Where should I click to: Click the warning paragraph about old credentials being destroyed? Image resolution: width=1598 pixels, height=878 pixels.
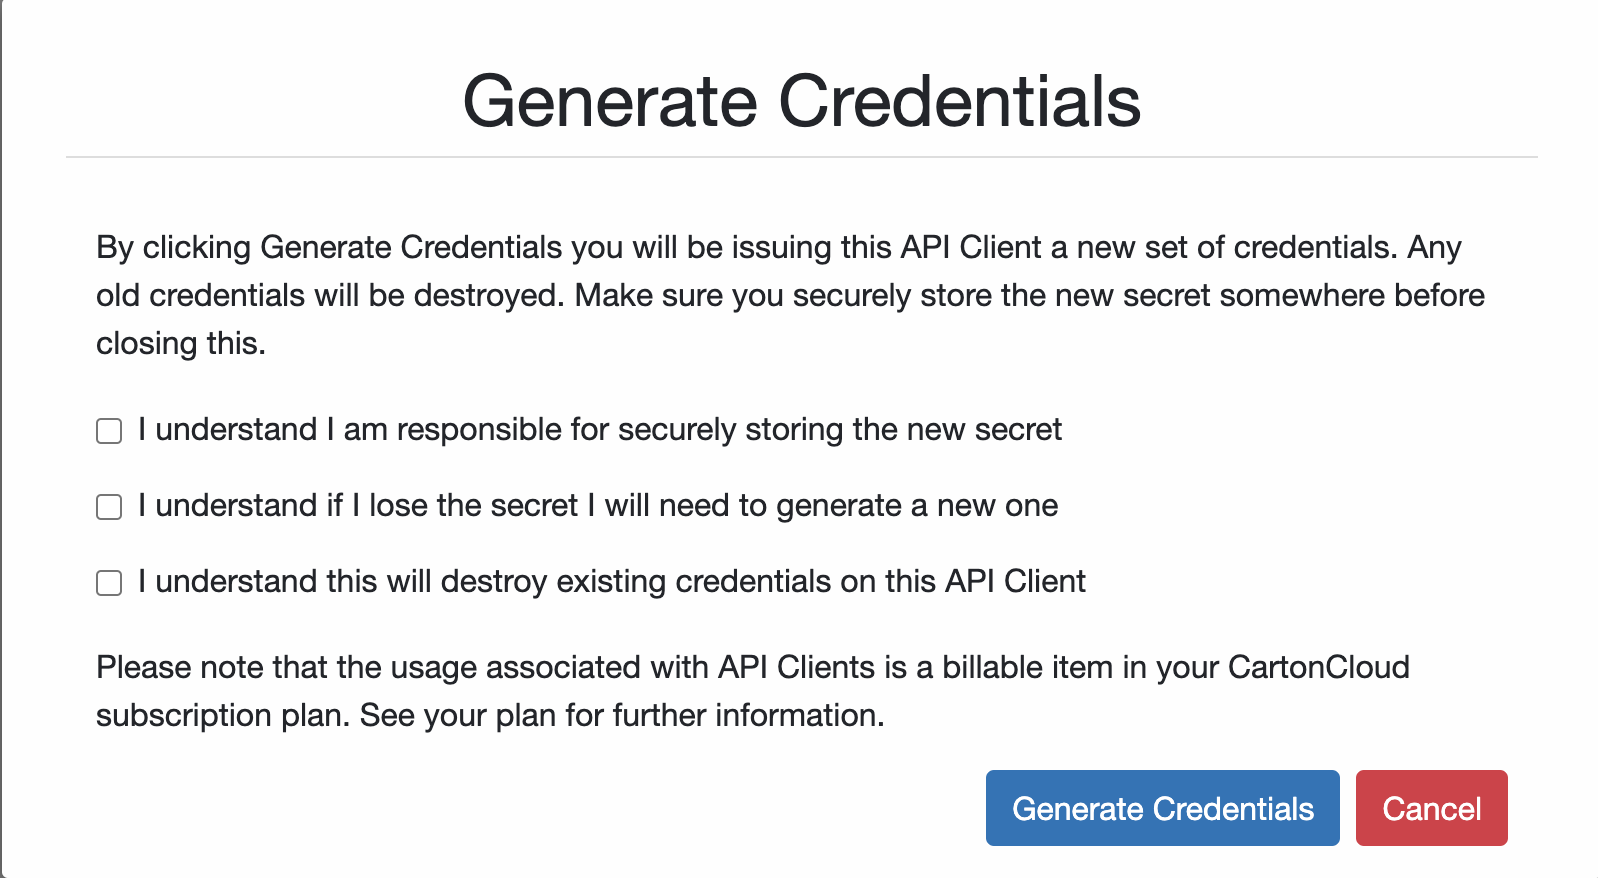pos(789,295)
